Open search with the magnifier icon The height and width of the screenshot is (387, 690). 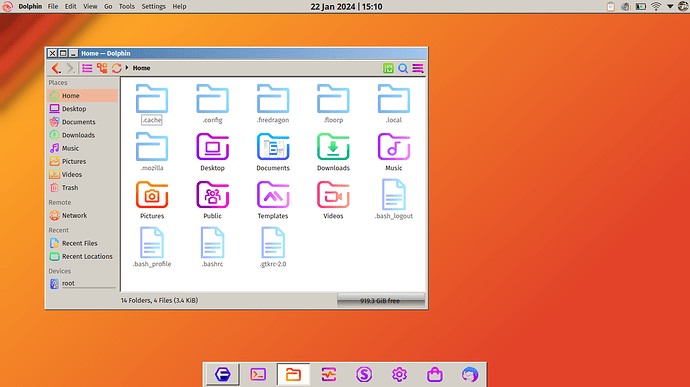pyautogui.click(x=403, y=68)
